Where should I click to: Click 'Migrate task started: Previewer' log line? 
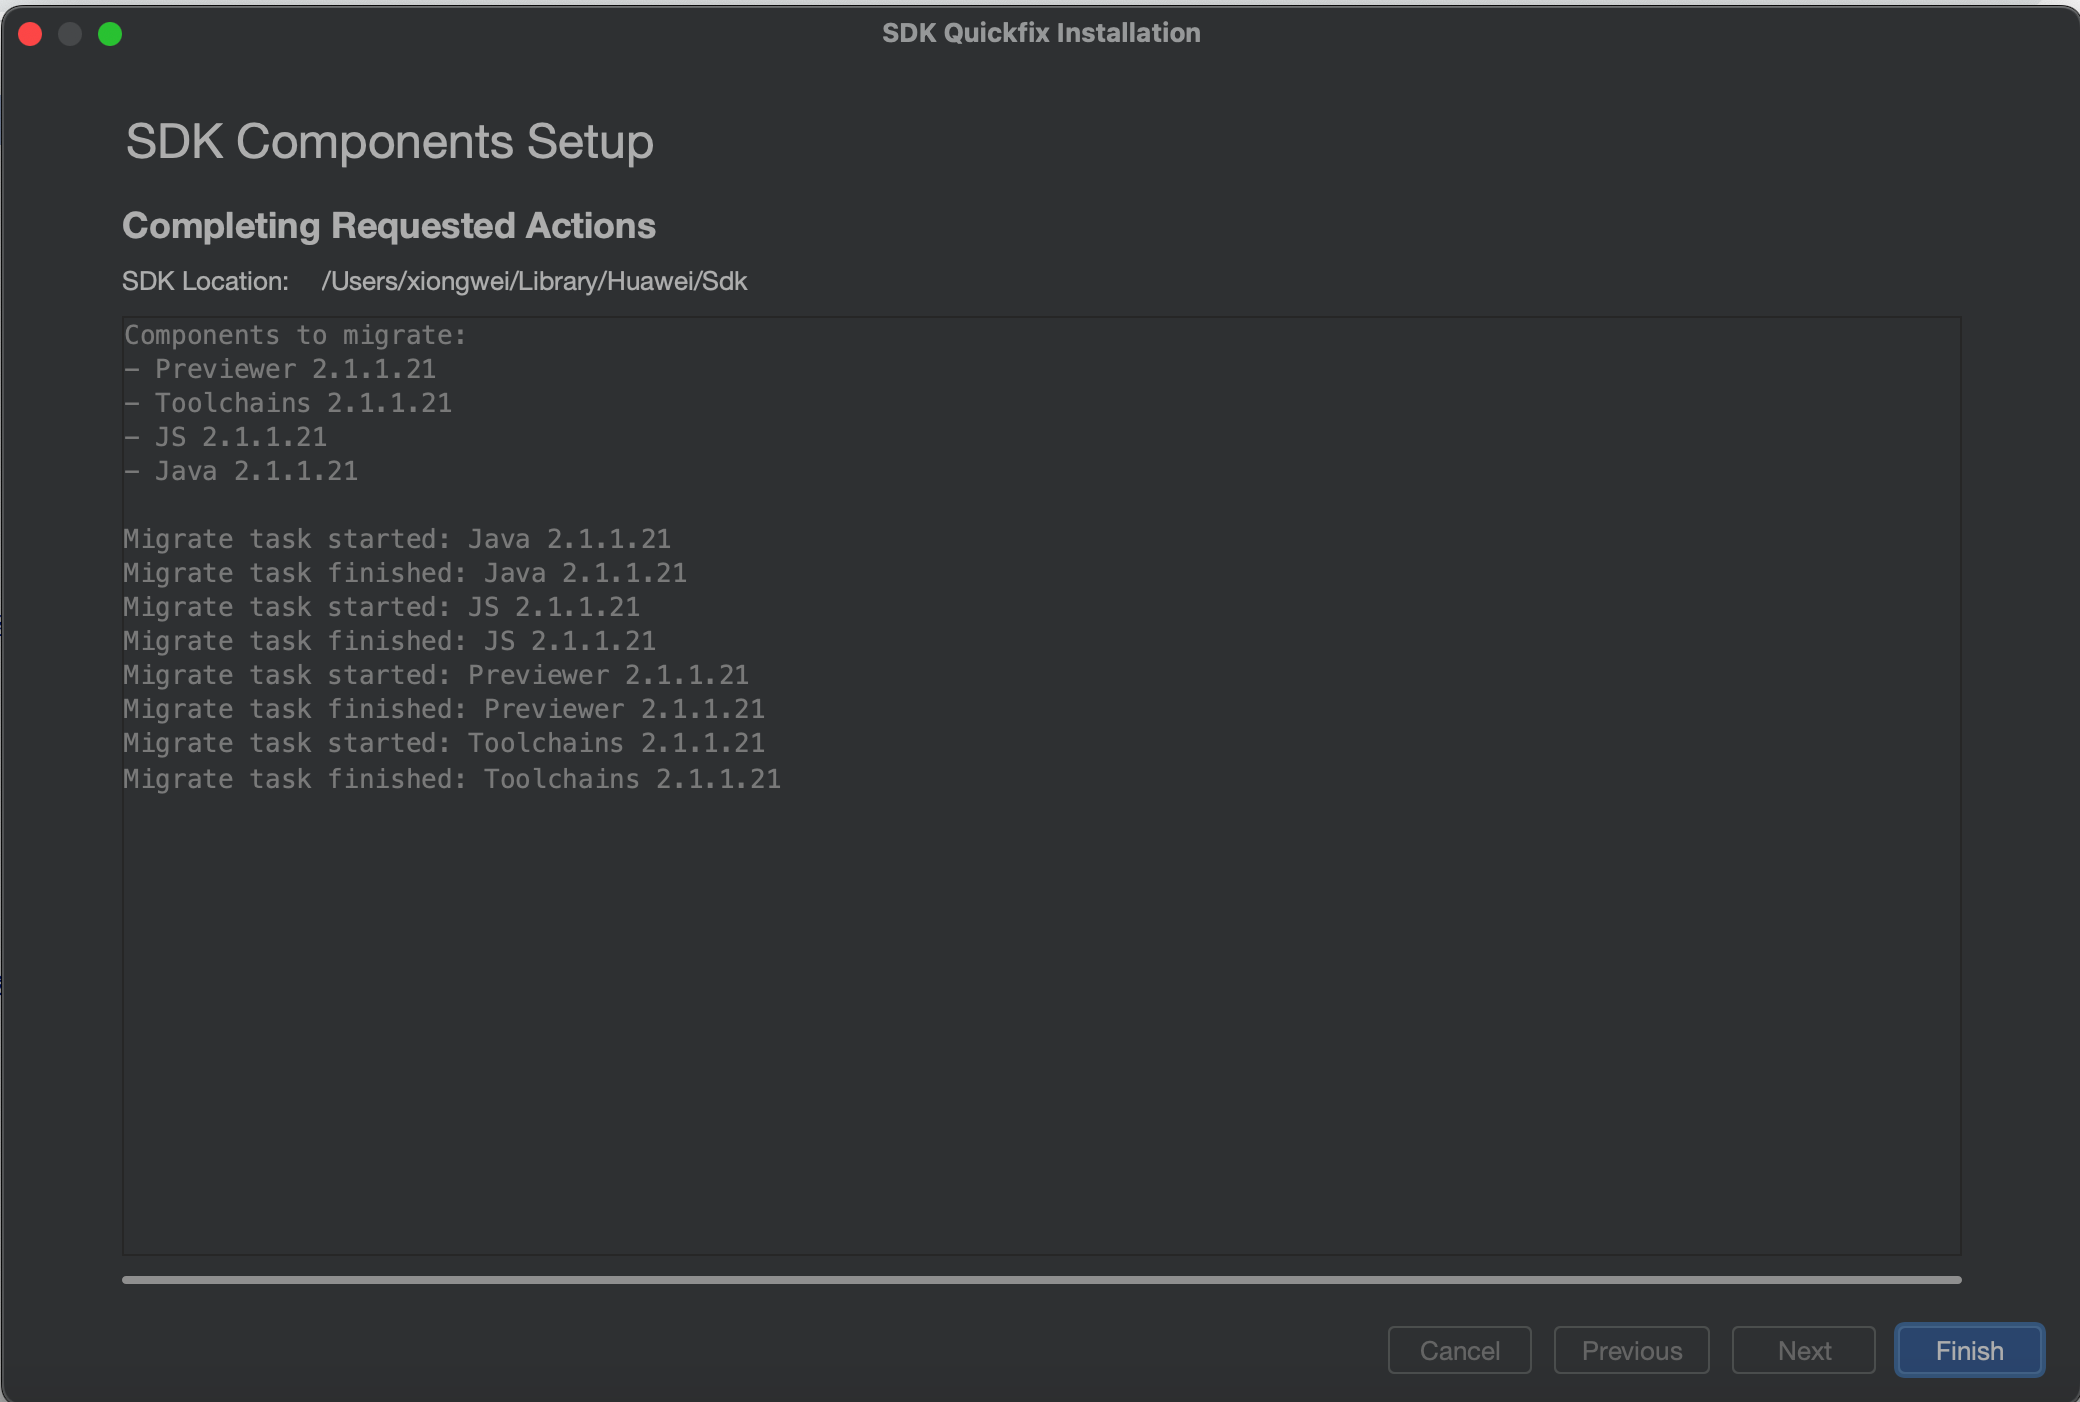click(436, 675)
